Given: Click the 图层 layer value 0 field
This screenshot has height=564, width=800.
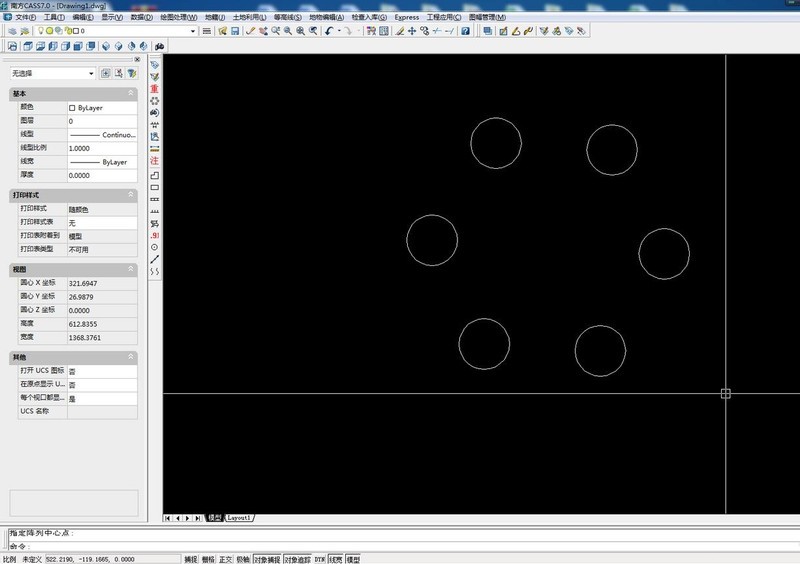Looking at the screenshot, I should click(102, 121).
